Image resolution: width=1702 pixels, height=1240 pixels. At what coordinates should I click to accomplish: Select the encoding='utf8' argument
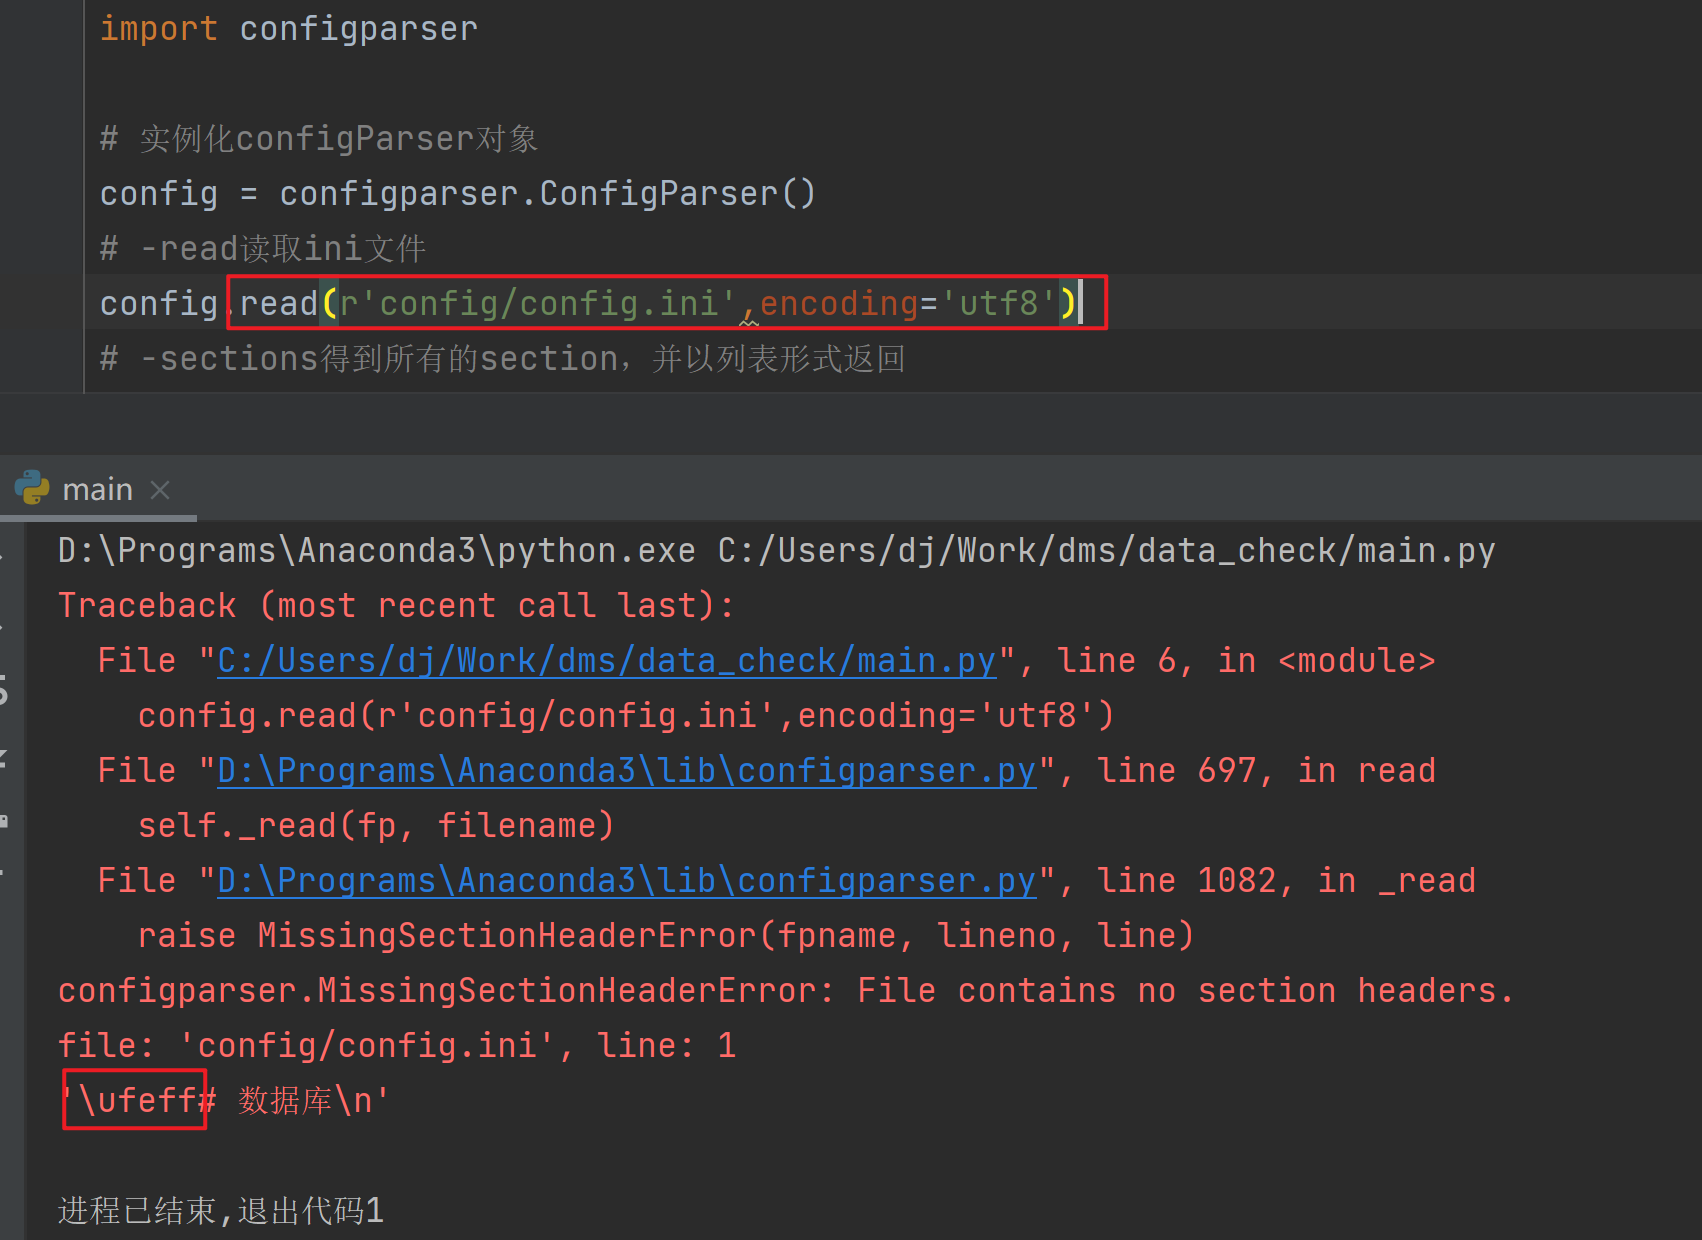click(905, 302)
